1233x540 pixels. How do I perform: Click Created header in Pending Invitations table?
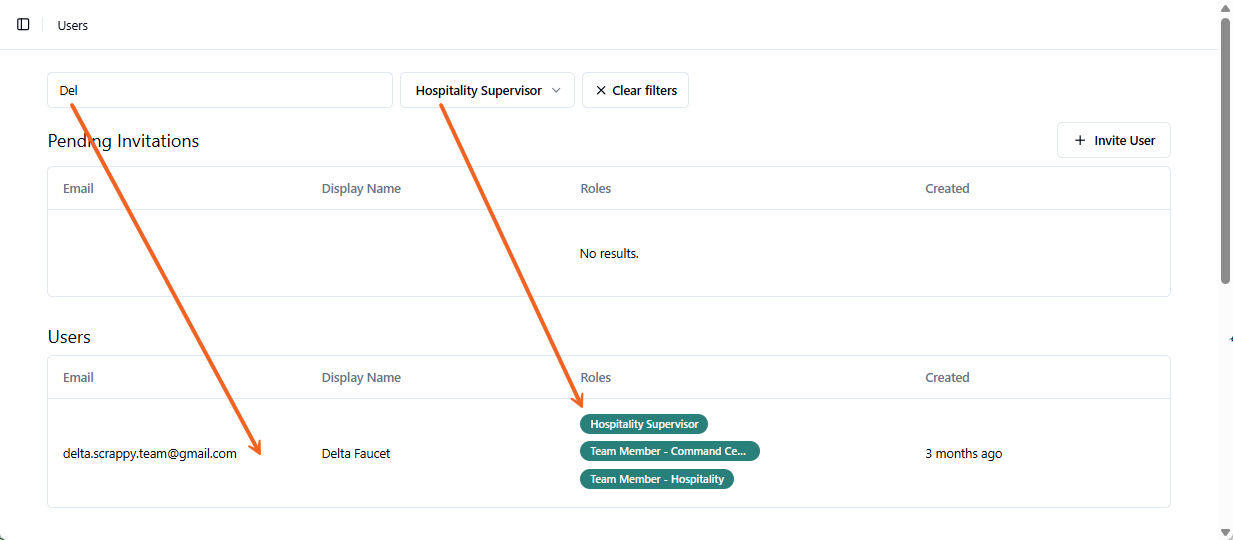click(x=947, y=188)
